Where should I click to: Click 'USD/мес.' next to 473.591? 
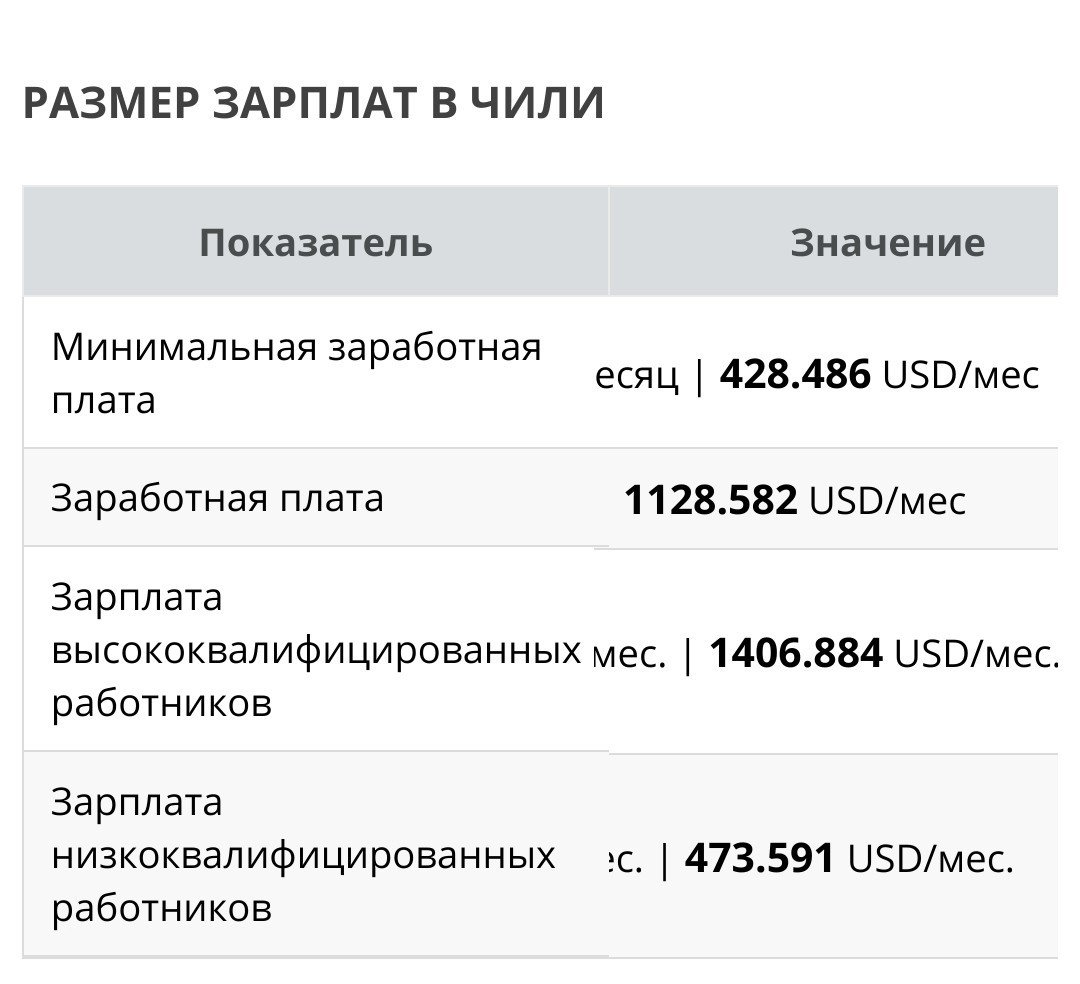tap(931, 859)
